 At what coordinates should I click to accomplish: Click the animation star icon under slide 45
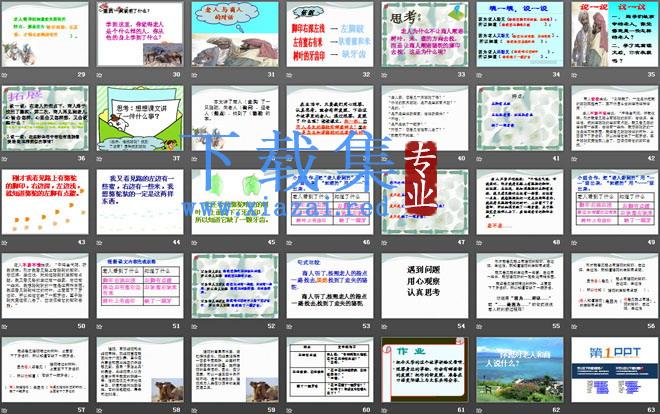point(194,242)
